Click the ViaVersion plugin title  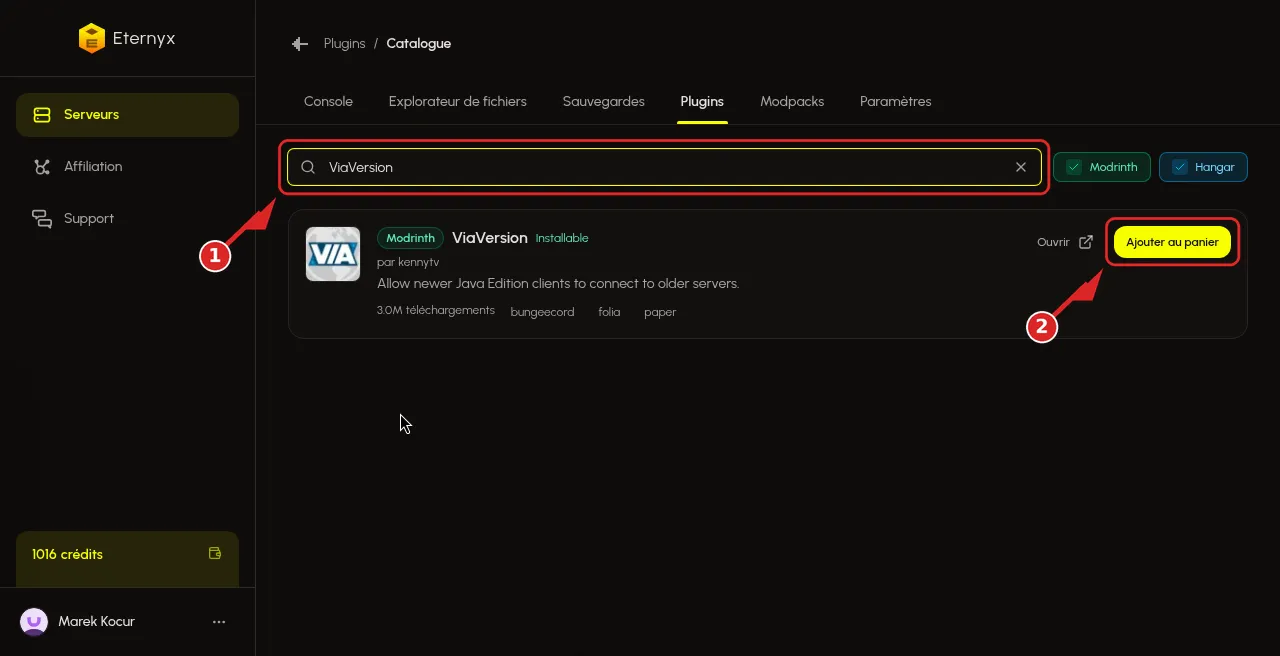pos(489,238)
